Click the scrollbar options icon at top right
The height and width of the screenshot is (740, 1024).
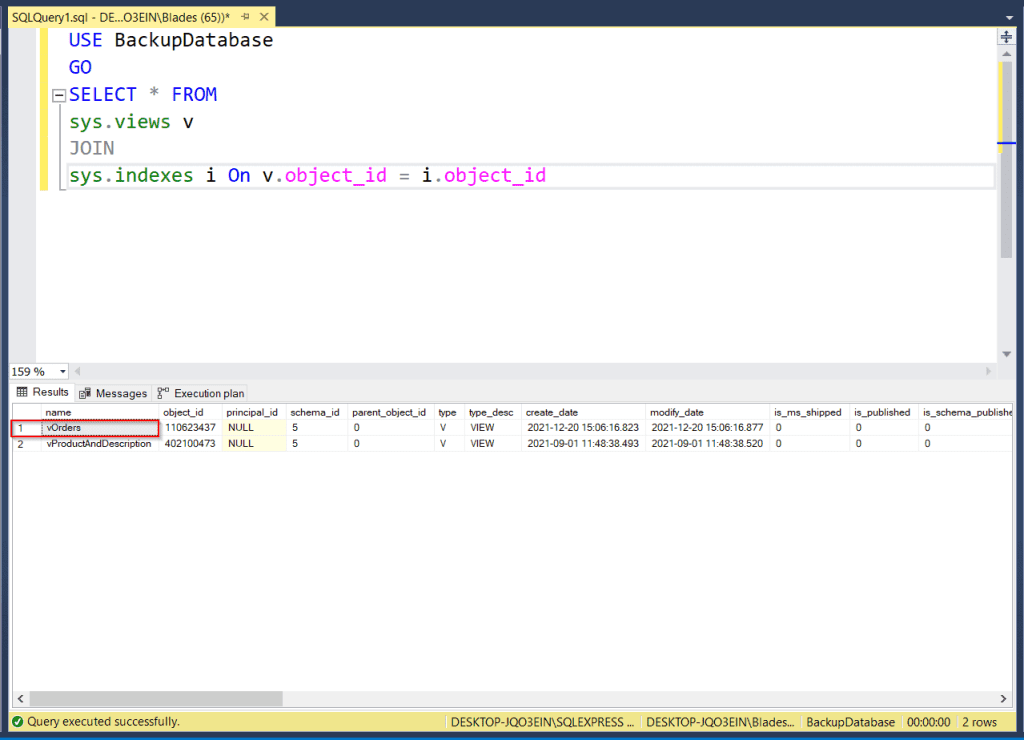[1006, 36]
